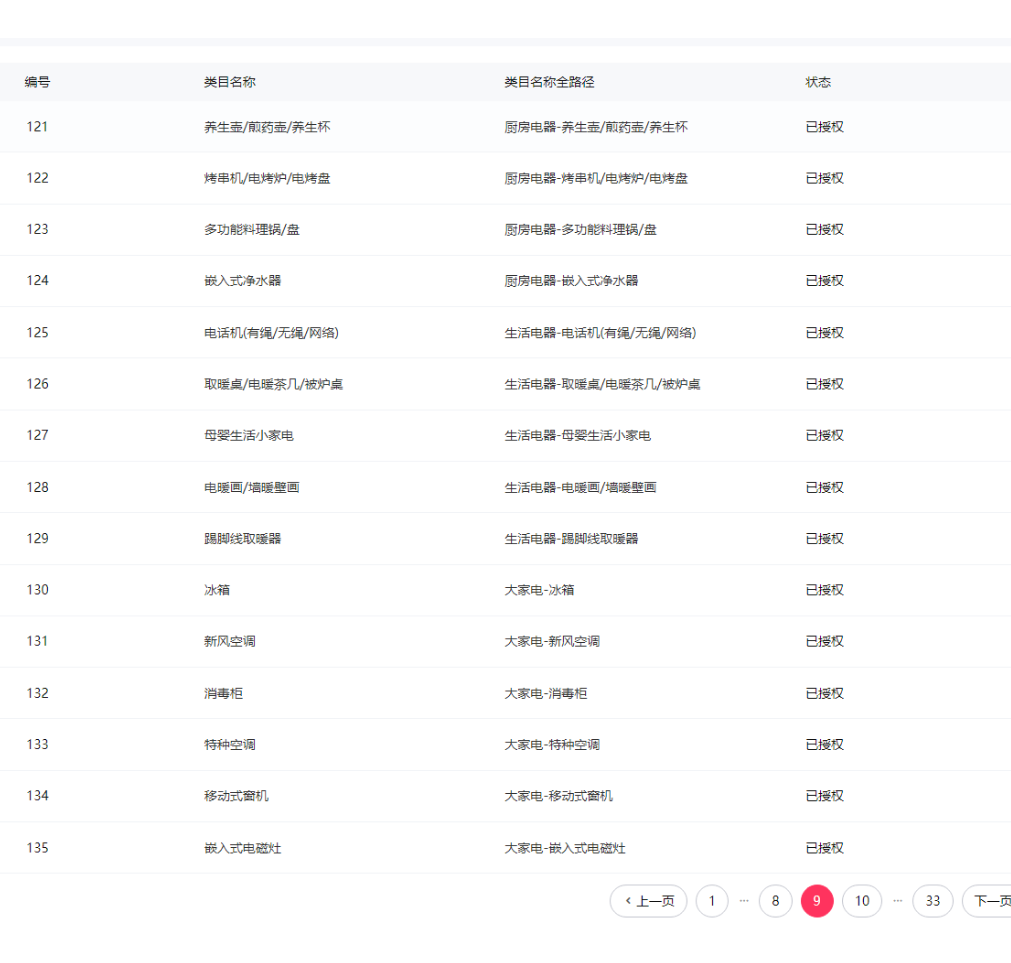Jump to last page 33
Viewport: 1011px width, 963px height.
tap(932, 901)
